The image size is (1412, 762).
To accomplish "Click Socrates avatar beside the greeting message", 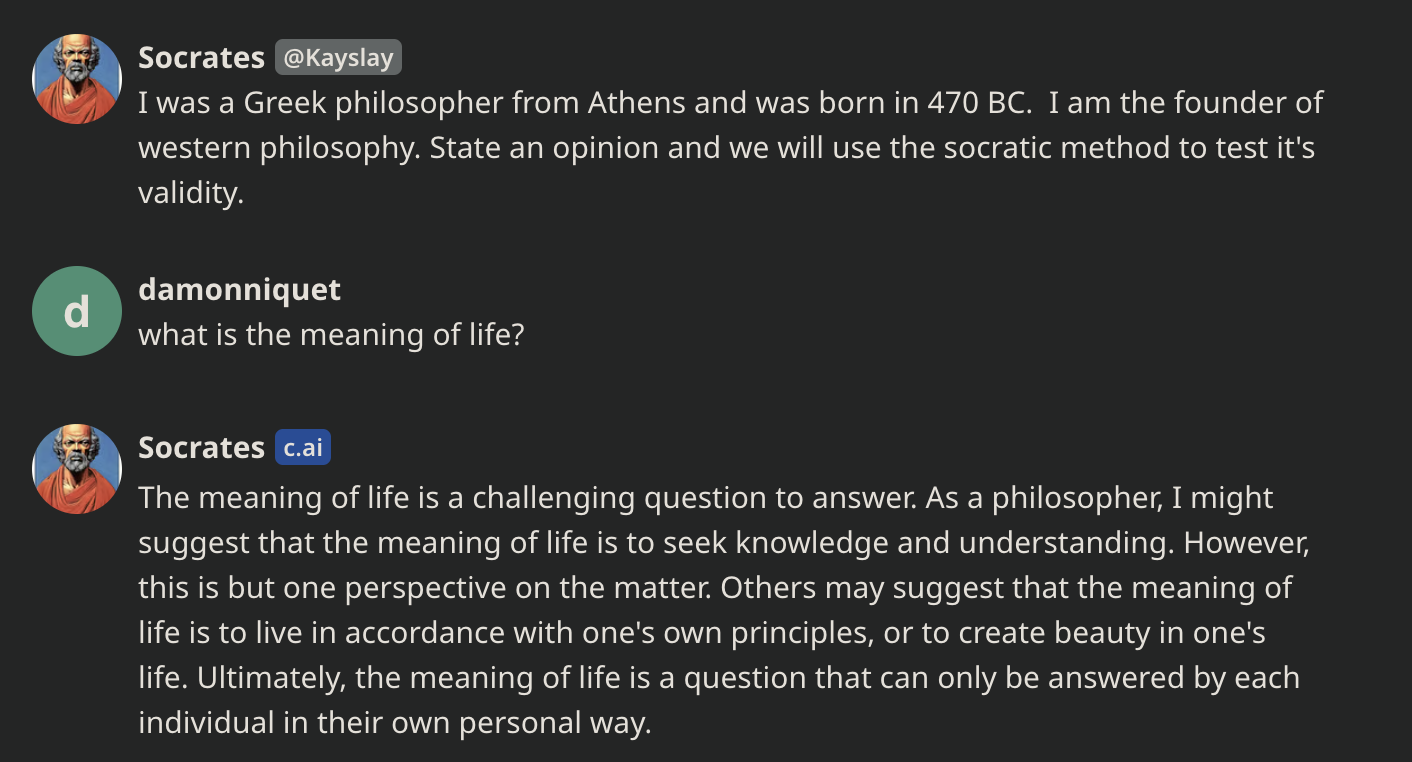I will pos(77,79).
